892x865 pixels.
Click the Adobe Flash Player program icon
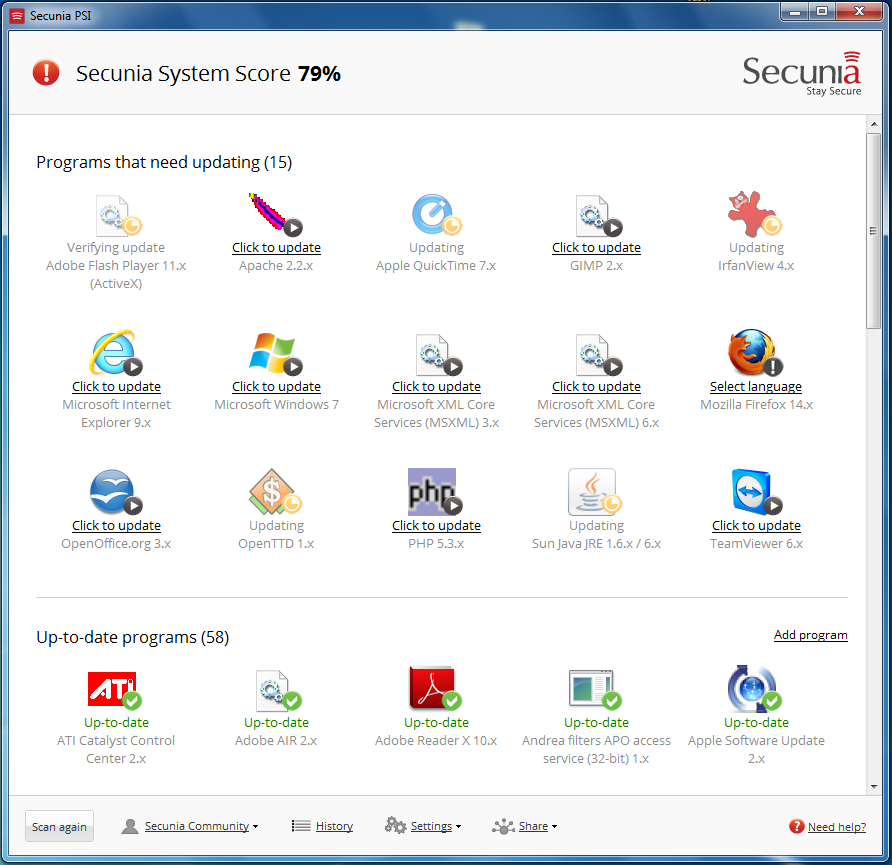coord(118,216)
